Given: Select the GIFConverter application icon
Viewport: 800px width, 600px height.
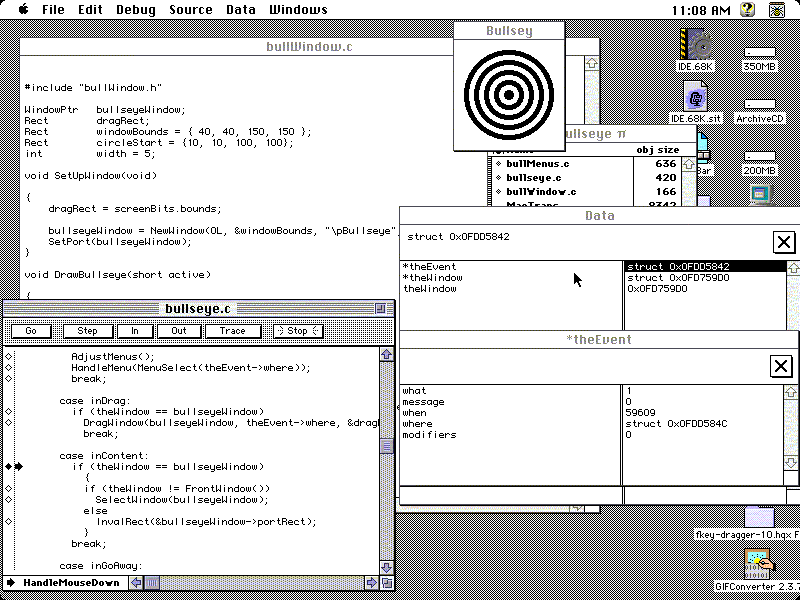Looking at the screenshot, I should click(x=760, y=566).
